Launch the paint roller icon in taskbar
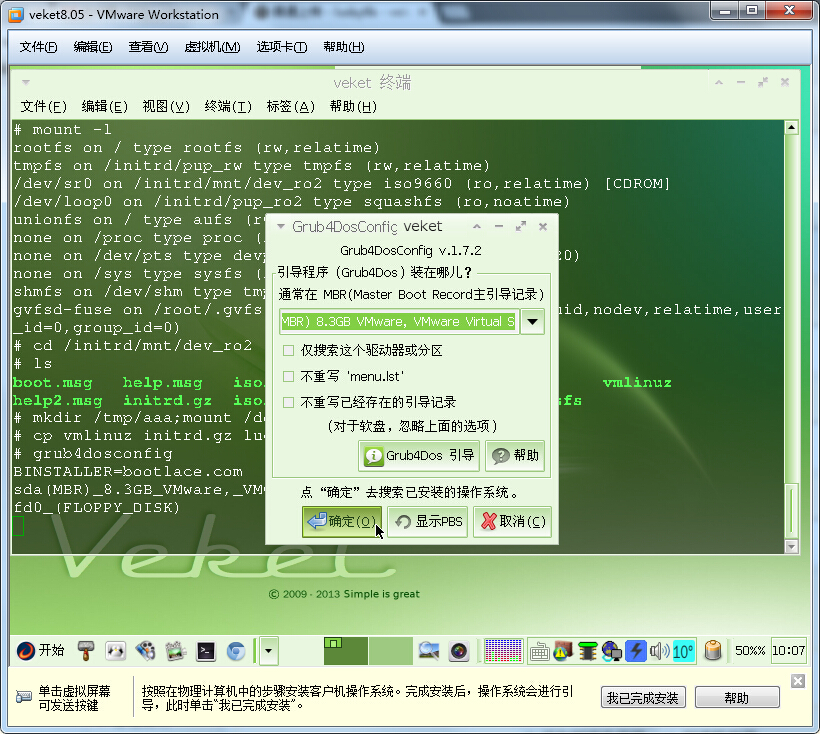 (x=86, y=651)
